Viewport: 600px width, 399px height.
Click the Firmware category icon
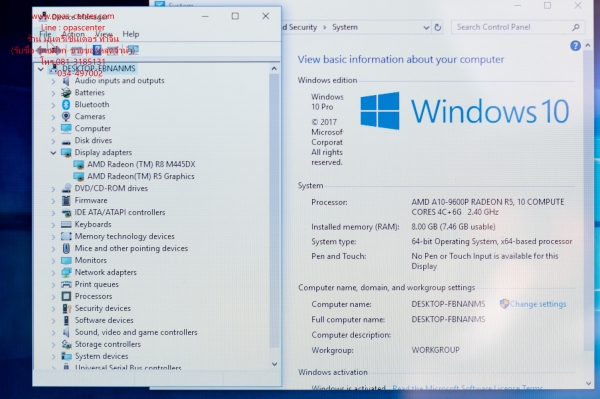tap(66, 200)
